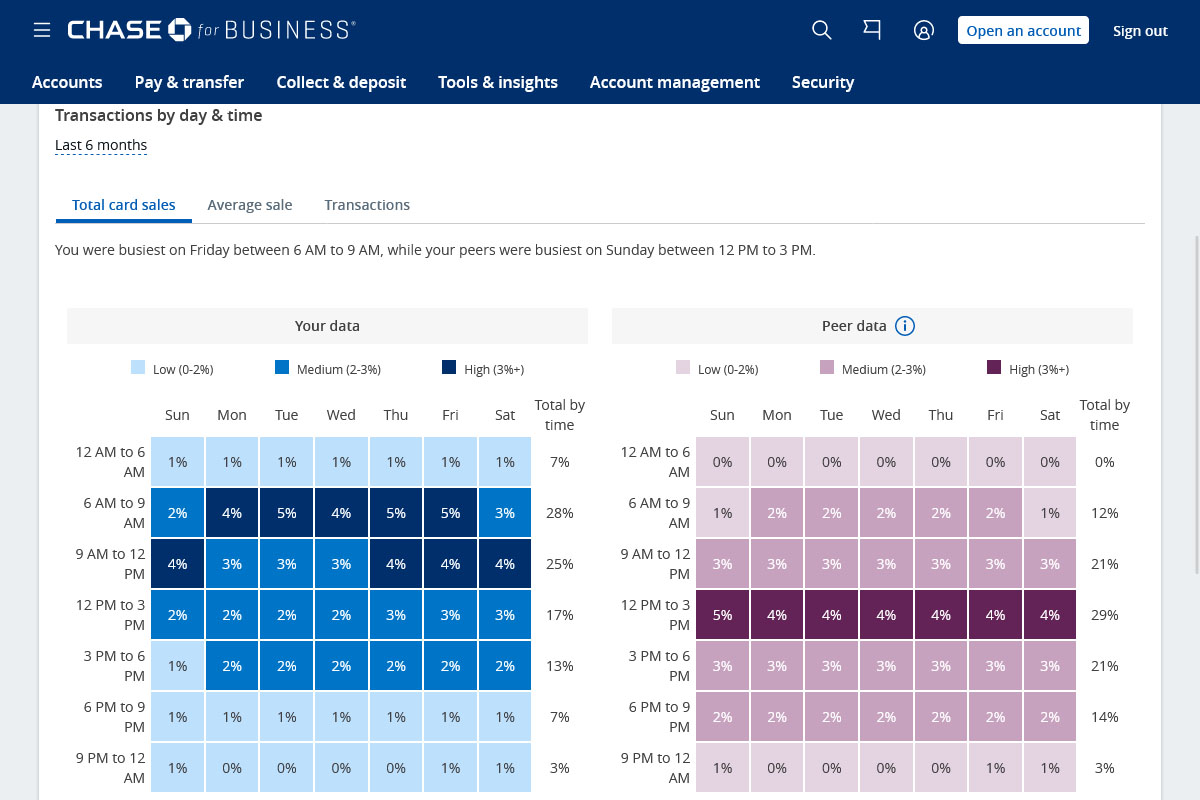Click the info icon next to Peer data
The image size is (1200, 800).
coord(905,325)
